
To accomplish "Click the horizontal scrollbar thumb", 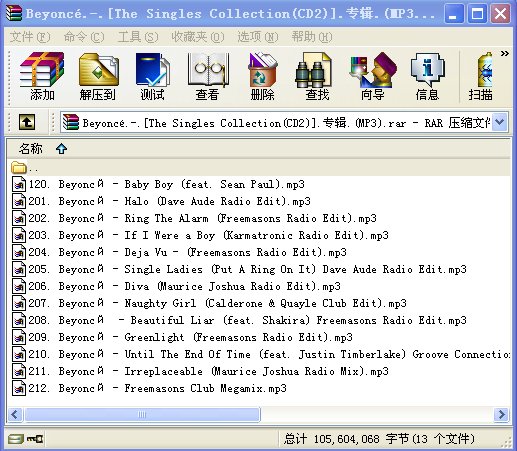I will click(x=142, y=414).
